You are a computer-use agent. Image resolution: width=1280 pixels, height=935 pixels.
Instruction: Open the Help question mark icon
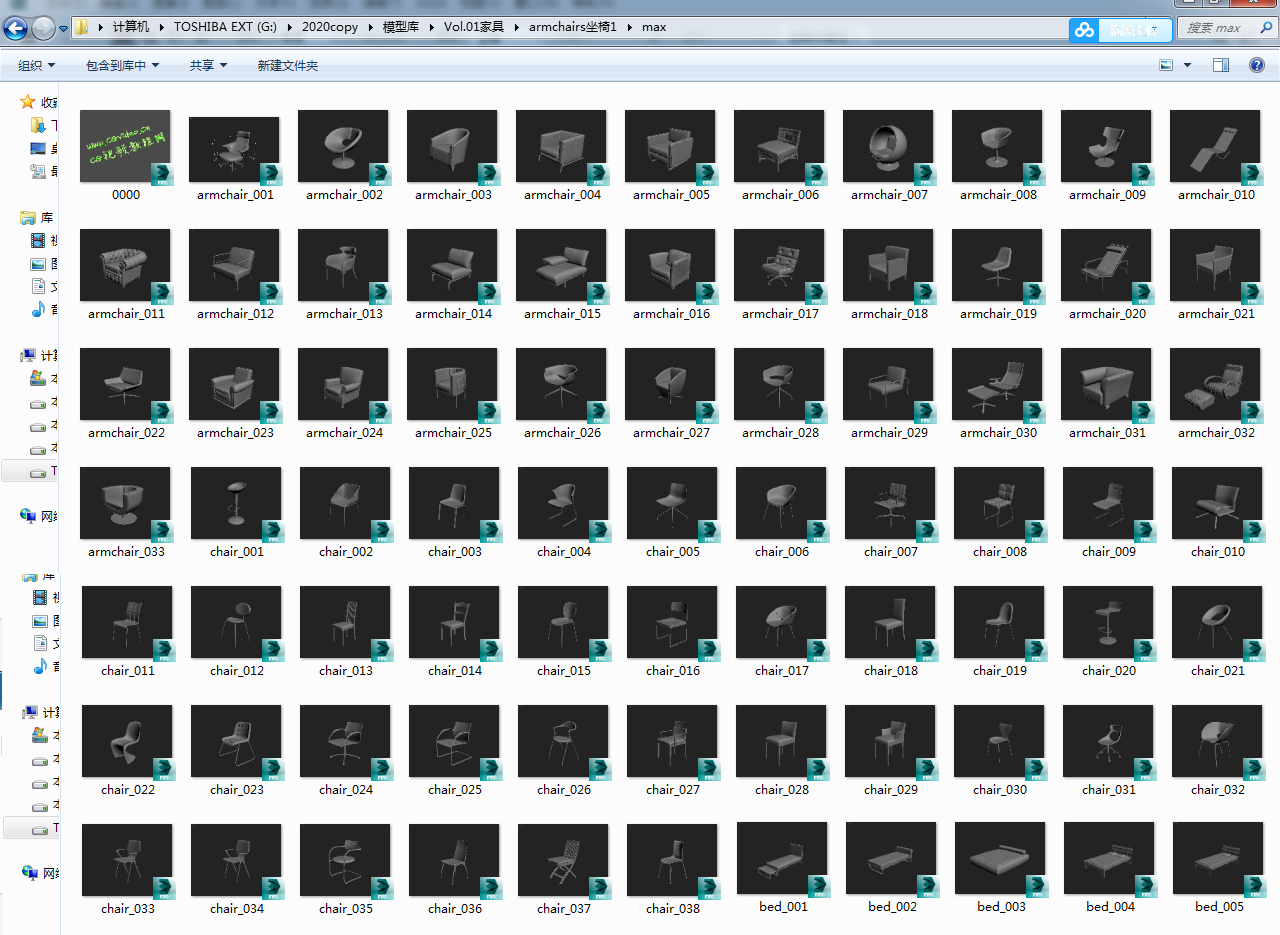[x=1257, y=65]
